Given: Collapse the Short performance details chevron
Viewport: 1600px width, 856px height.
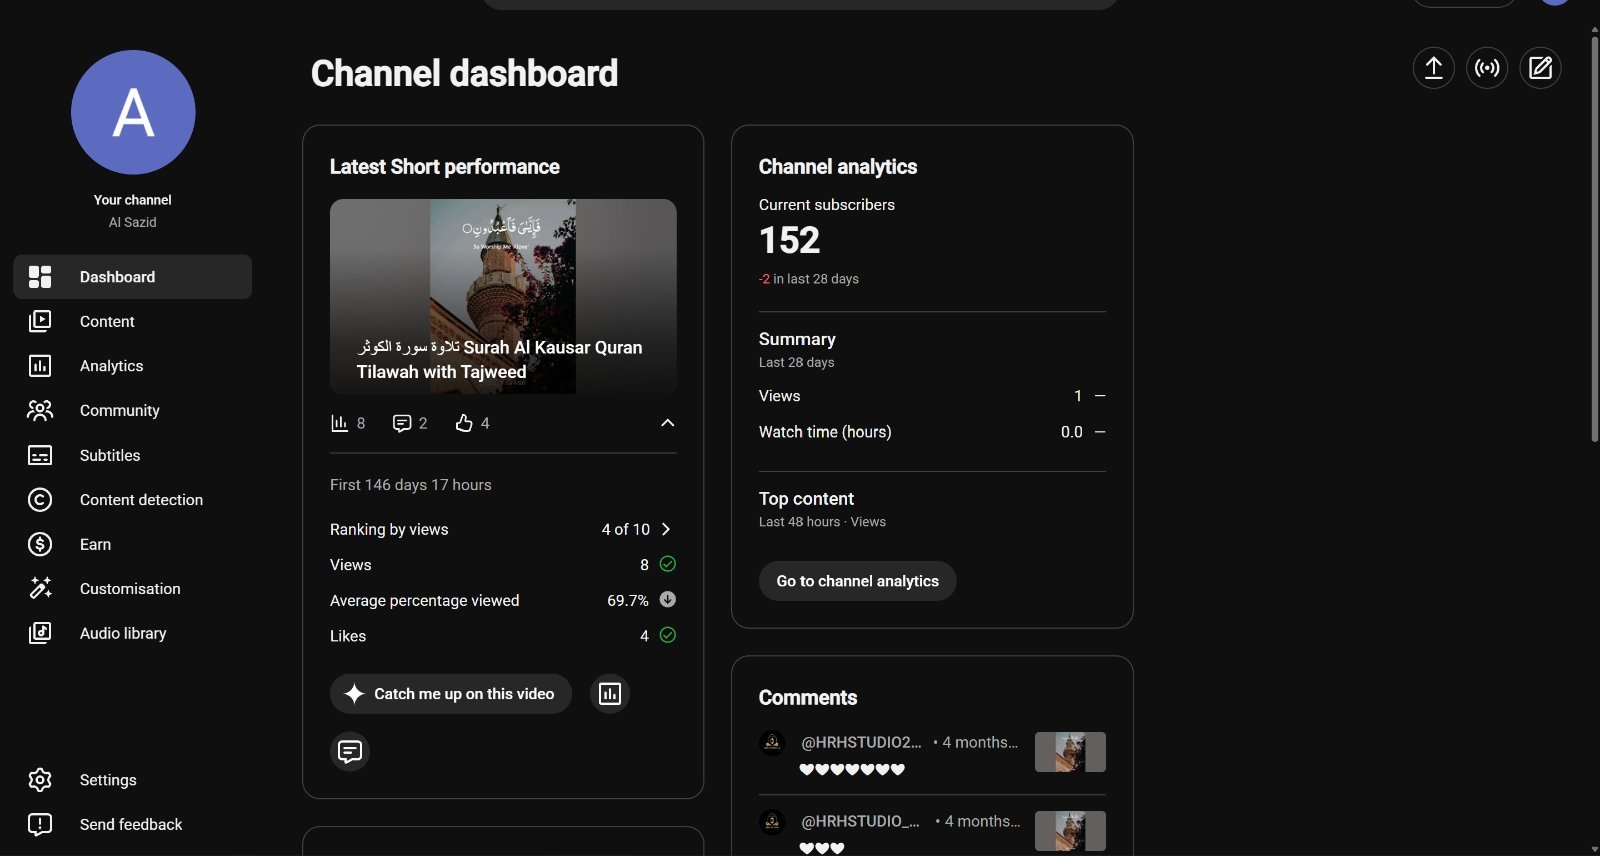Looking at the screenshot, I should pos(668,423).
